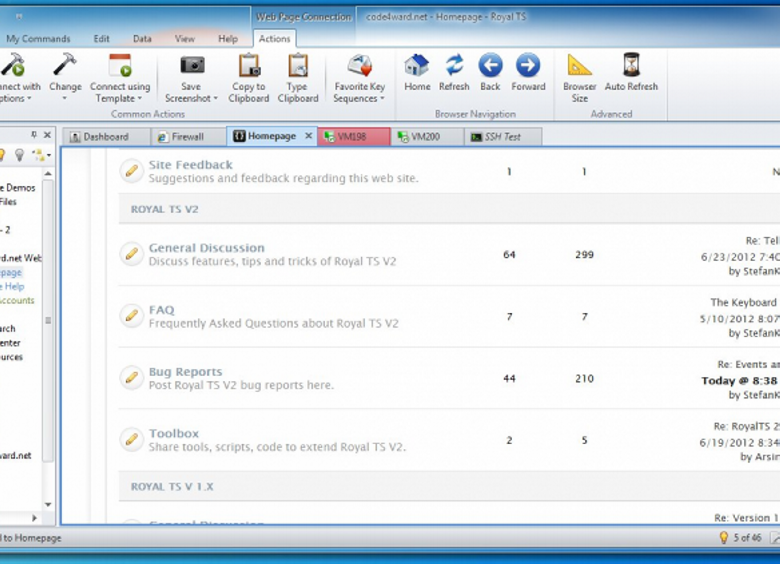This screenshot has height=564, width=780.
Task: Open sparkle icon dropdown in panel
Action: coord(49,155)
